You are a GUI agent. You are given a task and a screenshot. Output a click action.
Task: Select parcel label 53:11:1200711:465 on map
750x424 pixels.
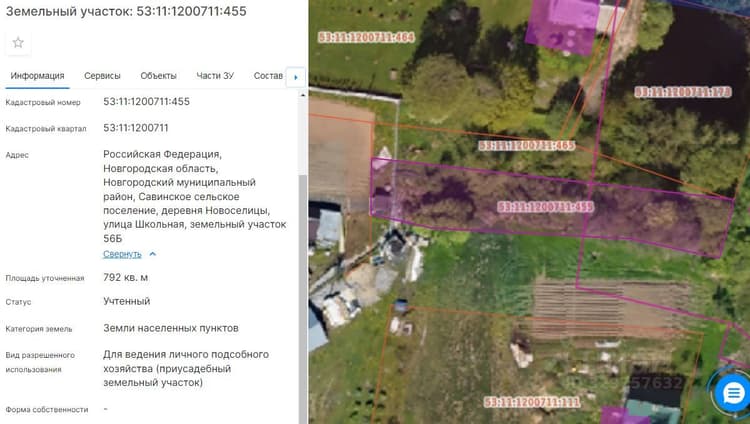pos(527,145)
